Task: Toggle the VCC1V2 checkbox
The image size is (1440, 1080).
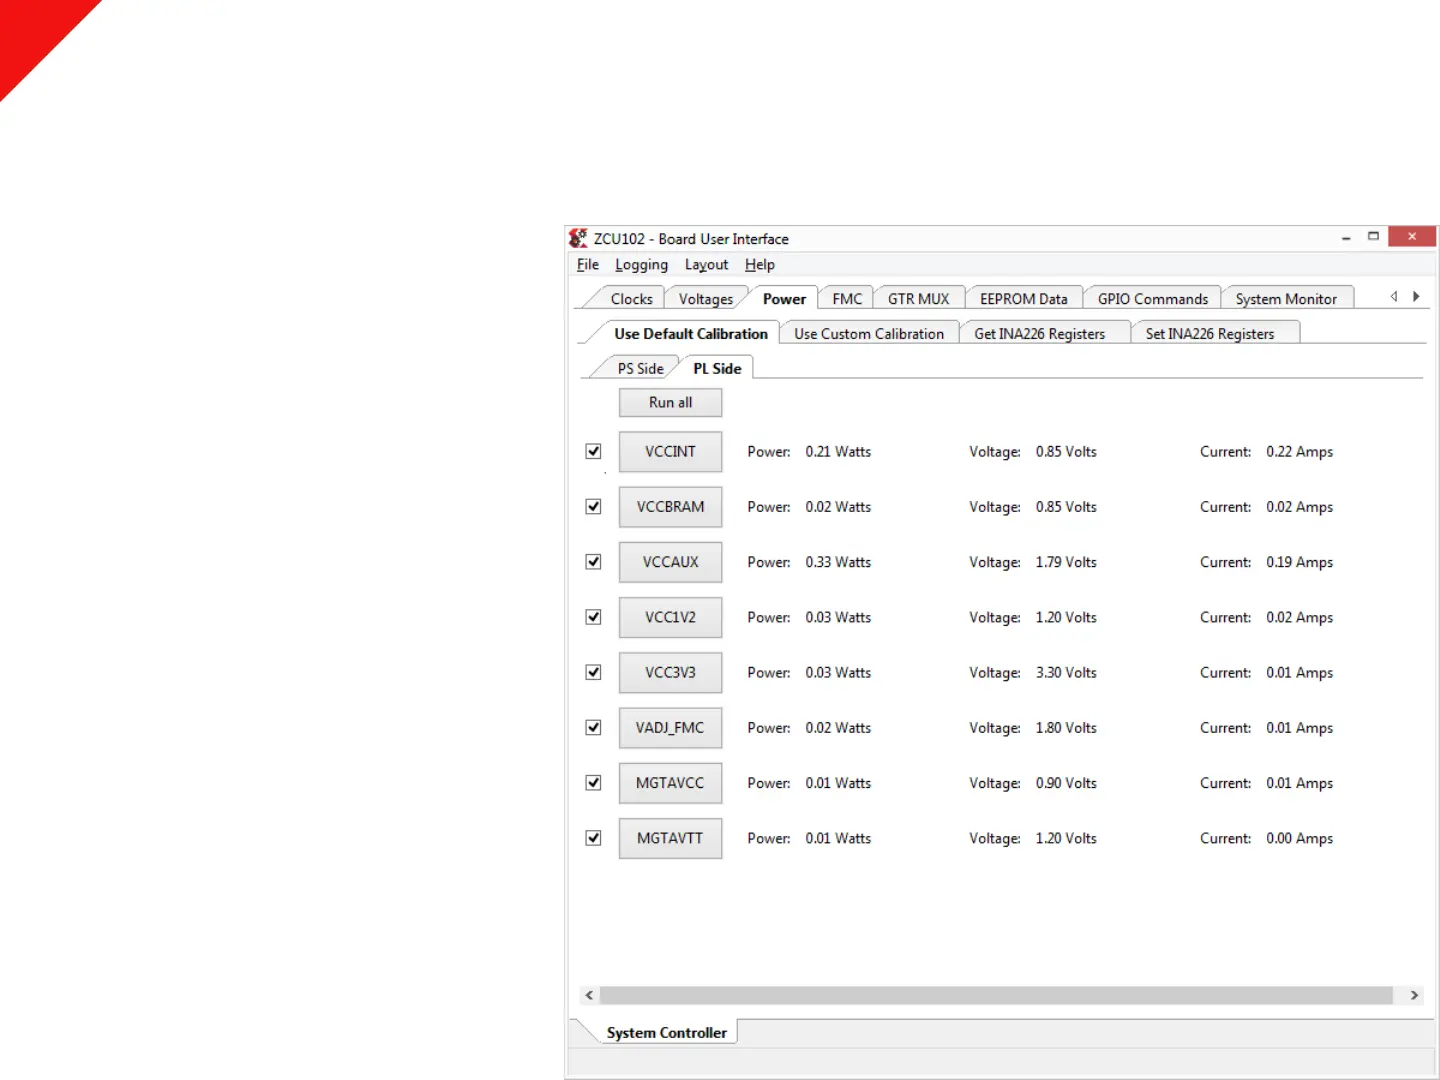Action: (x=593, y=617)
